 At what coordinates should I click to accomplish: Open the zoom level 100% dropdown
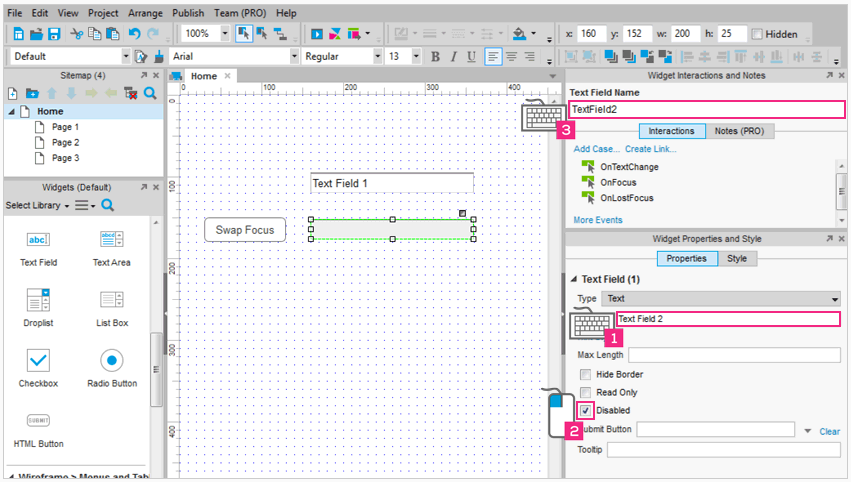[x=224, y=34]
